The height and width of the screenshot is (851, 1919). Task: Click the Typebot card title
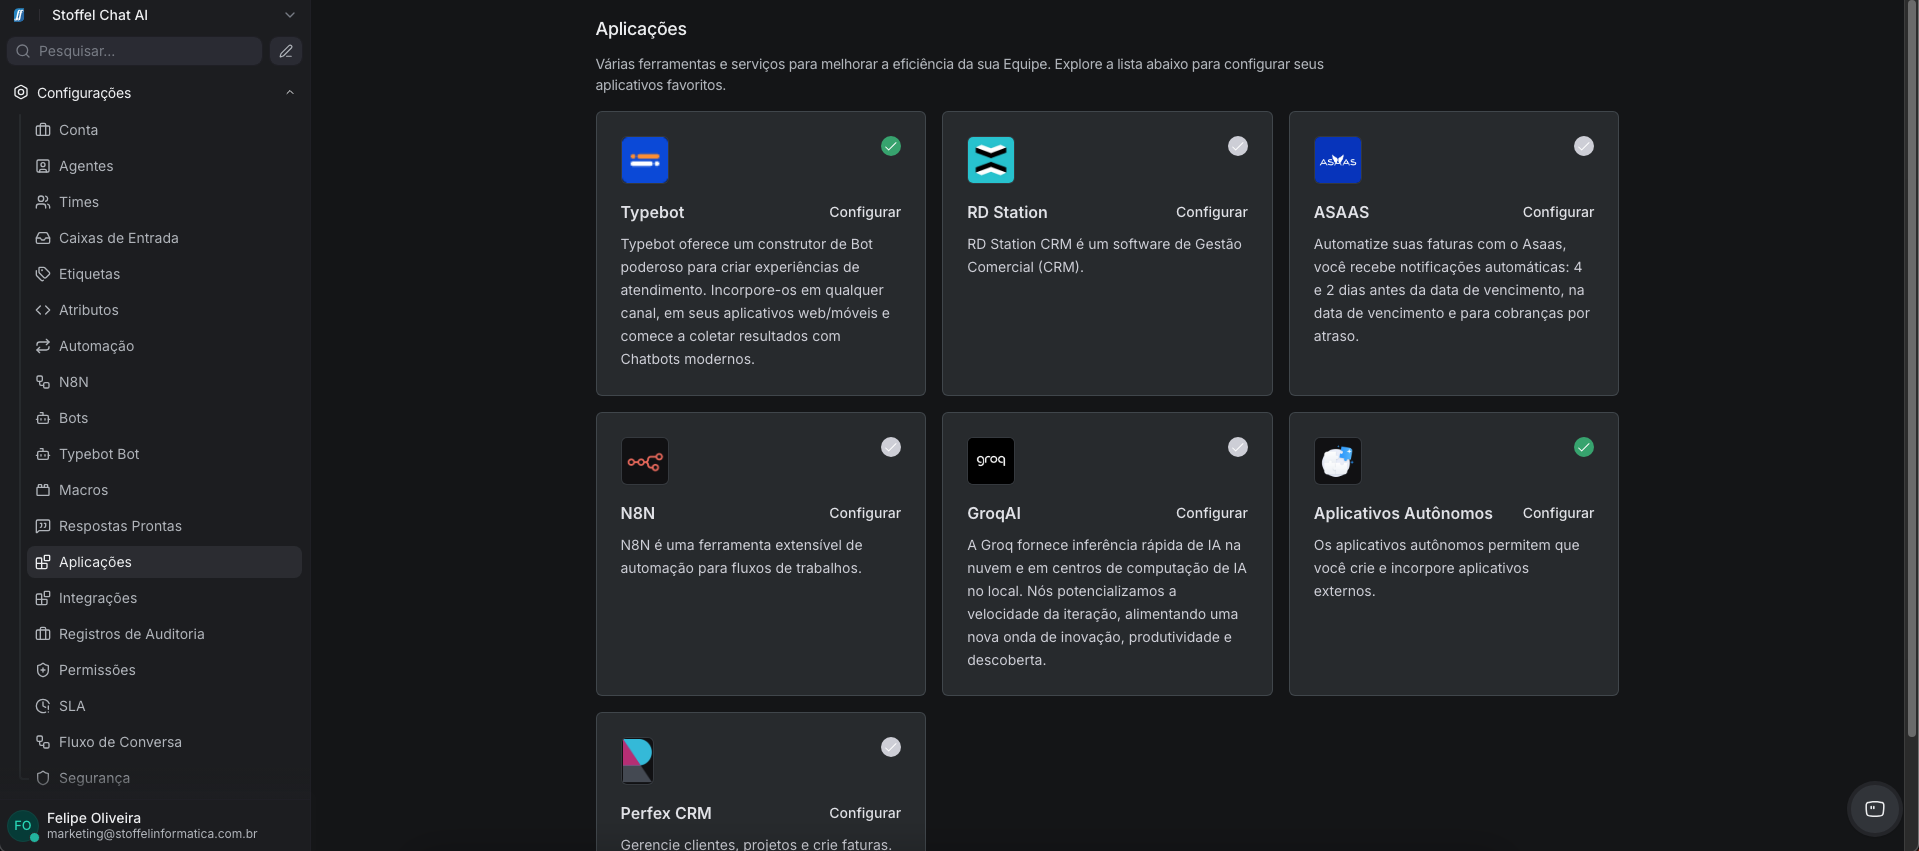click(652, 212)
